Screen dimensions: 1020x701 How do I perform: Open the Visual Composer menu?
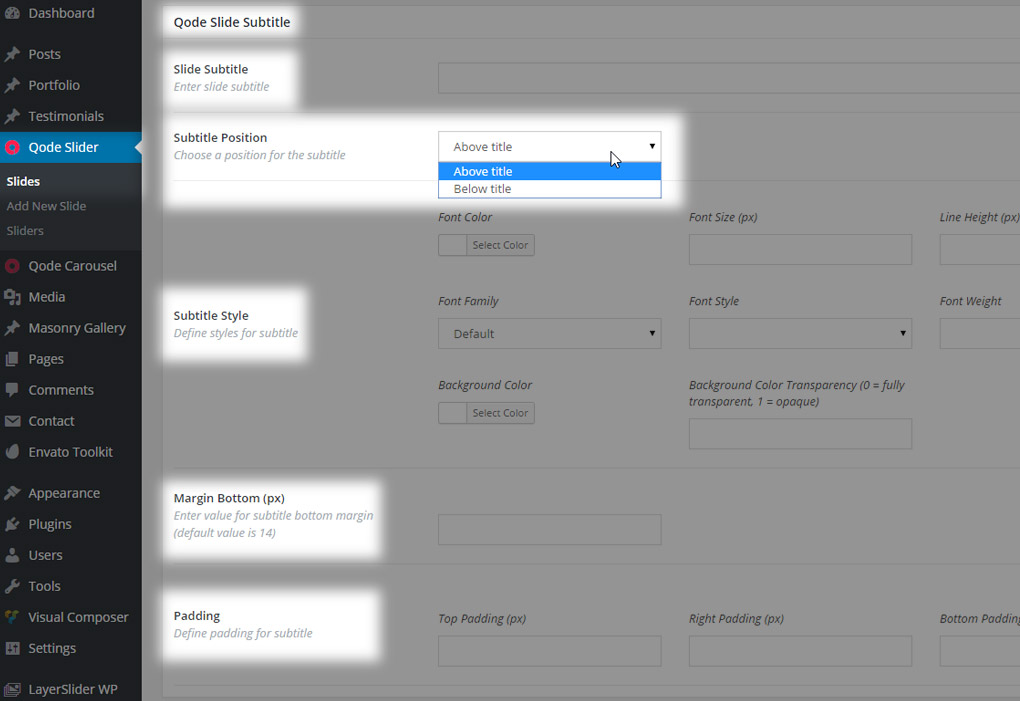(x=78, y=617)
